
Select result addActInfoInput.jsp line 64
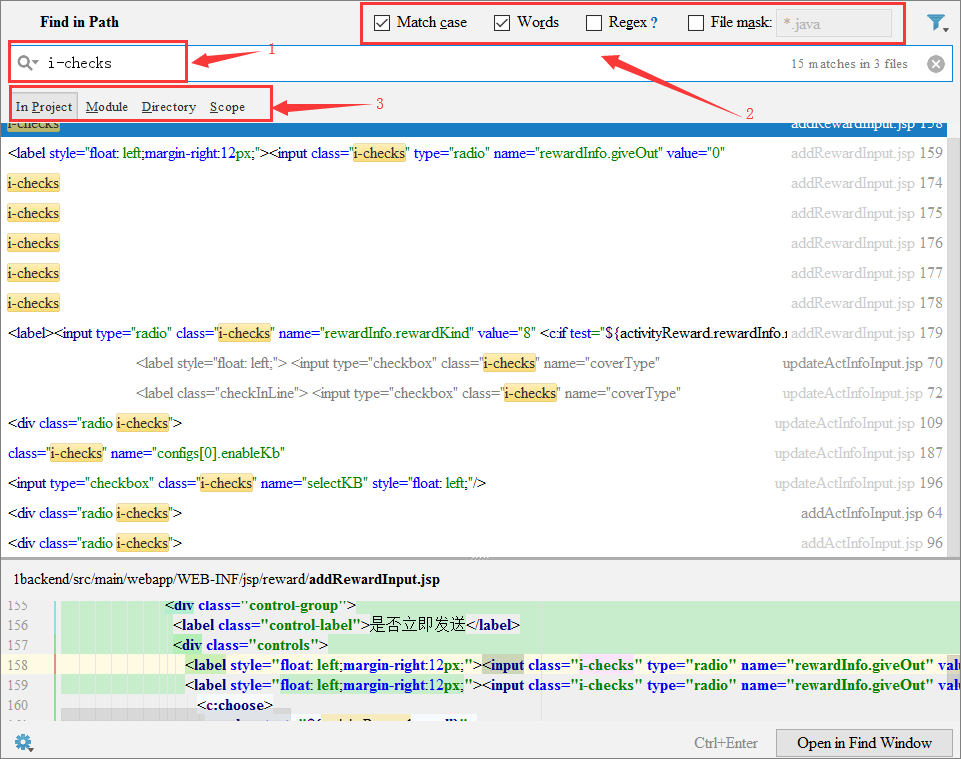(474, 513)
